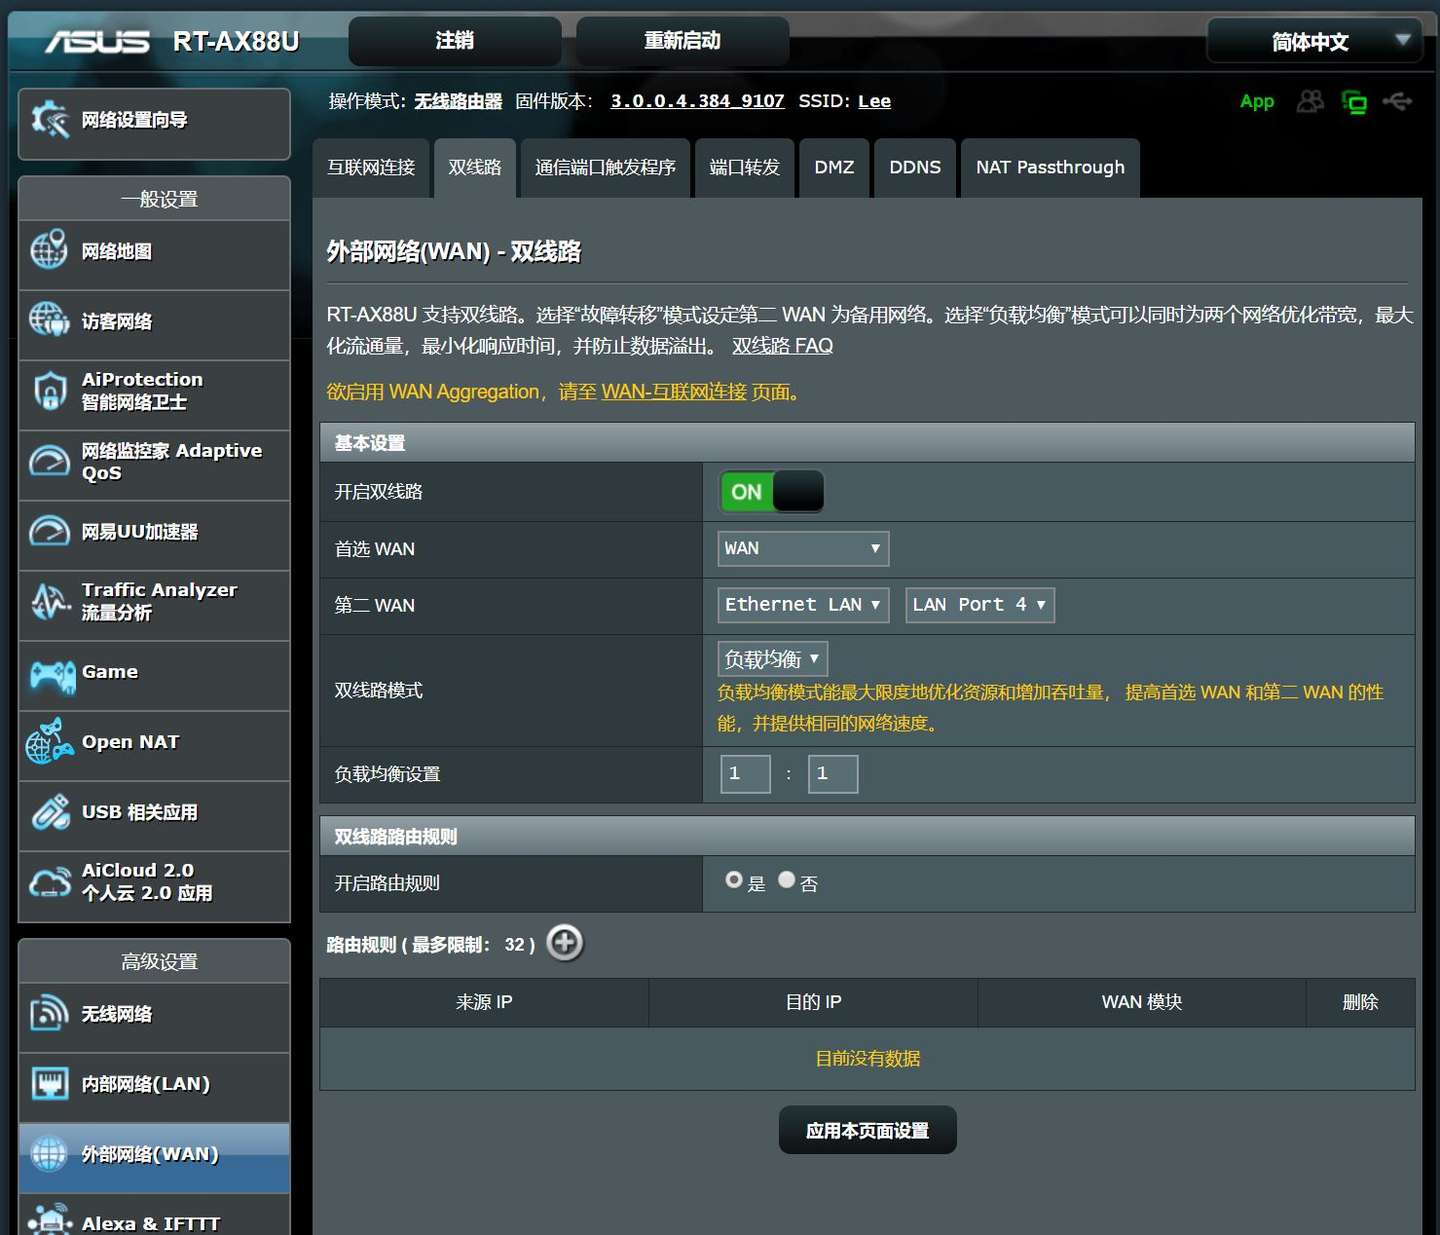The width and height of the screenshot is (1440, 1235).
Task: Switch to the NAT Passthrough tab
Action: (x=1050, y=167)
